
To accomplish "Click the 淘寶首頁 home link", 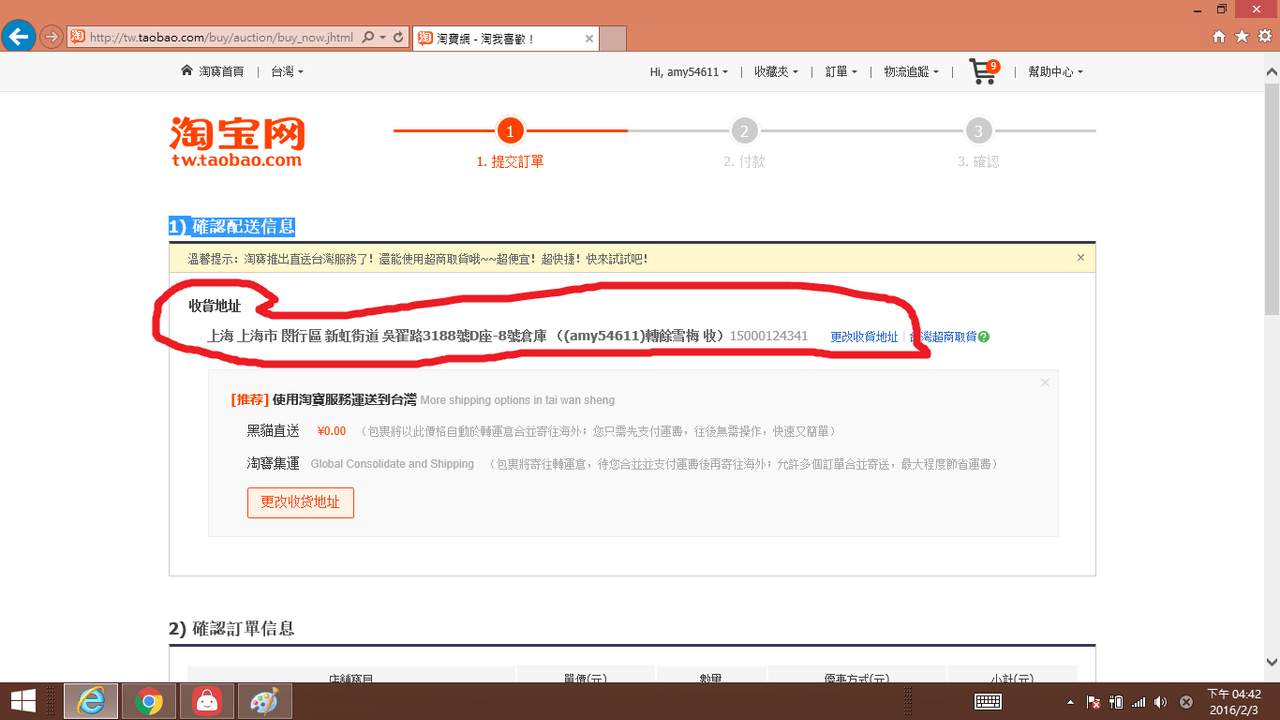I will [212, 72].
